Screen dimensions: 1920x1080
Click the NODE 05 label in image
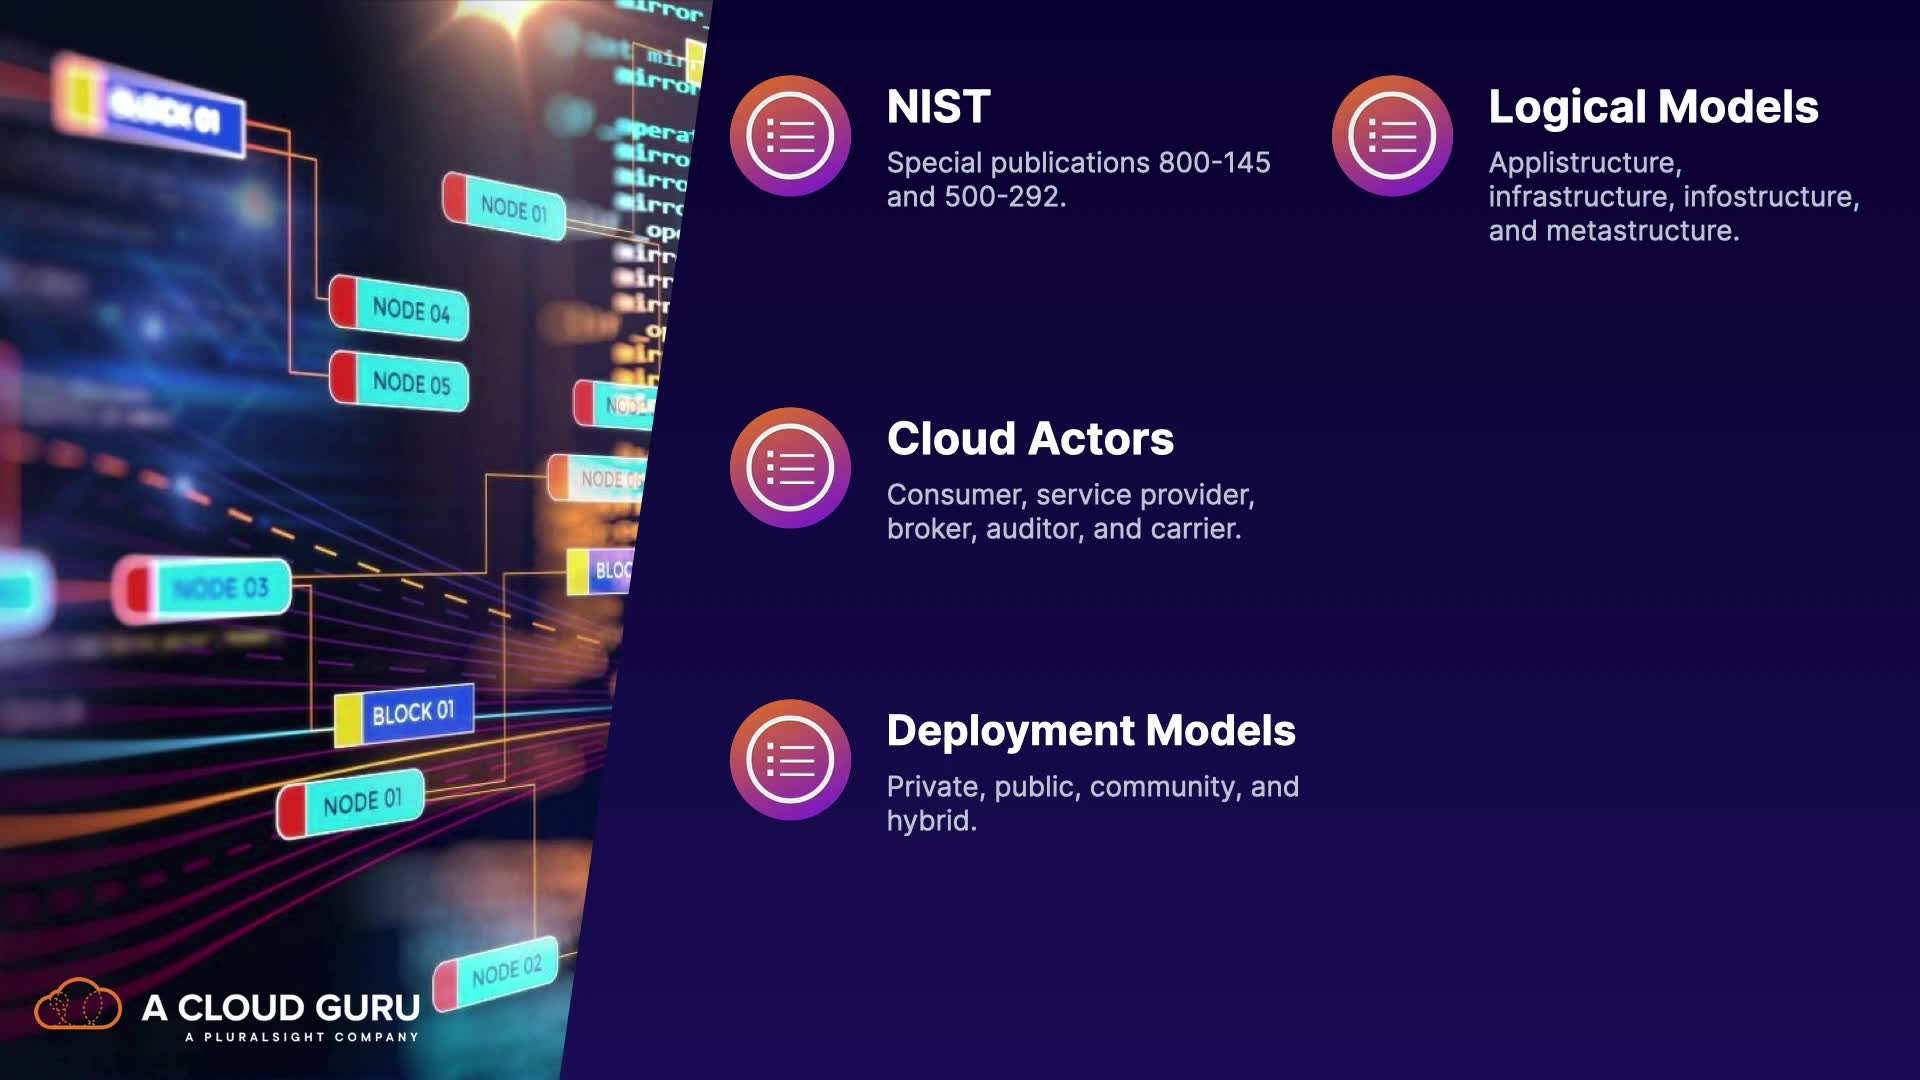[x=410, y=383]
